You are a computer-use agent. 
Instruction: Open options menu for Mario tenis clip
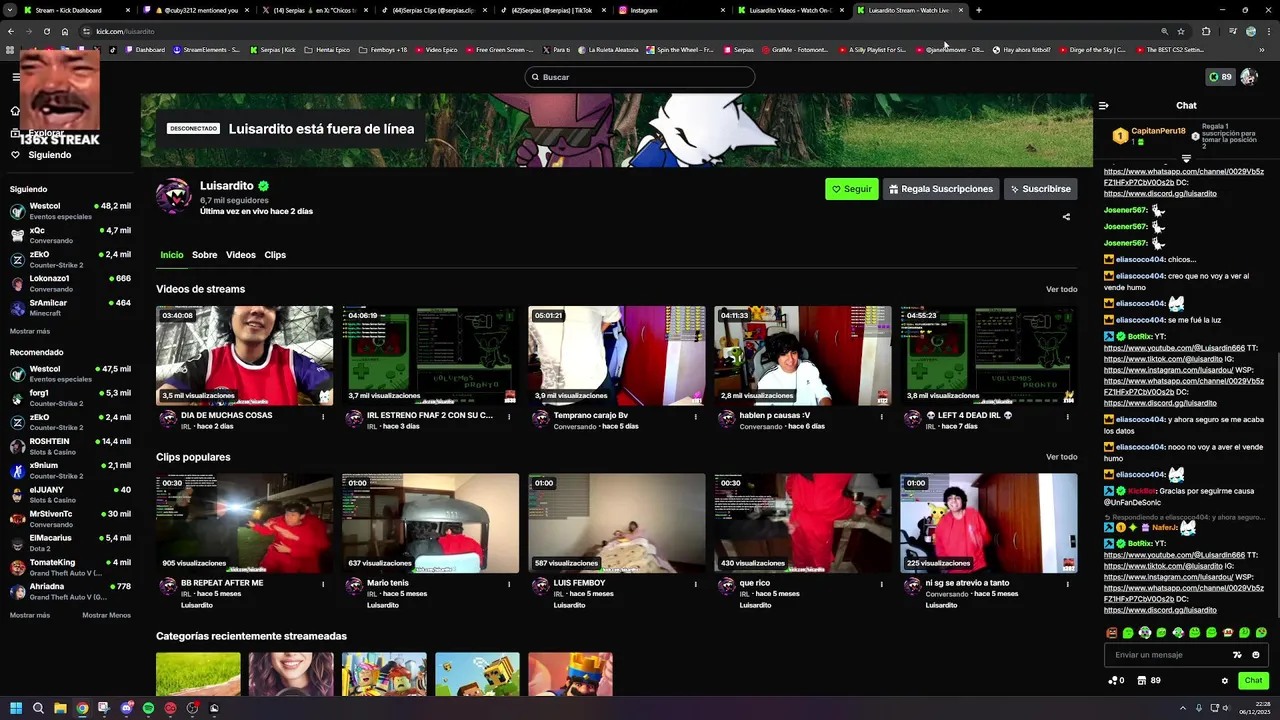click(509, 584)
